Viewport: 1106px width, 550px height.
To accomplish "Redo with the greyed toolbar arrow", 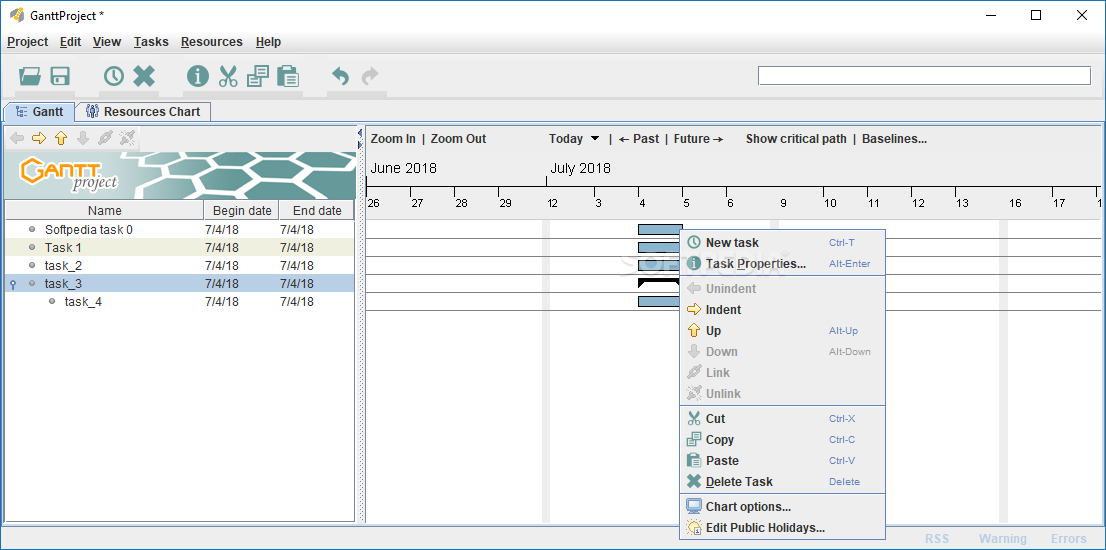I will pyautogui.click(x=370, y=76).
